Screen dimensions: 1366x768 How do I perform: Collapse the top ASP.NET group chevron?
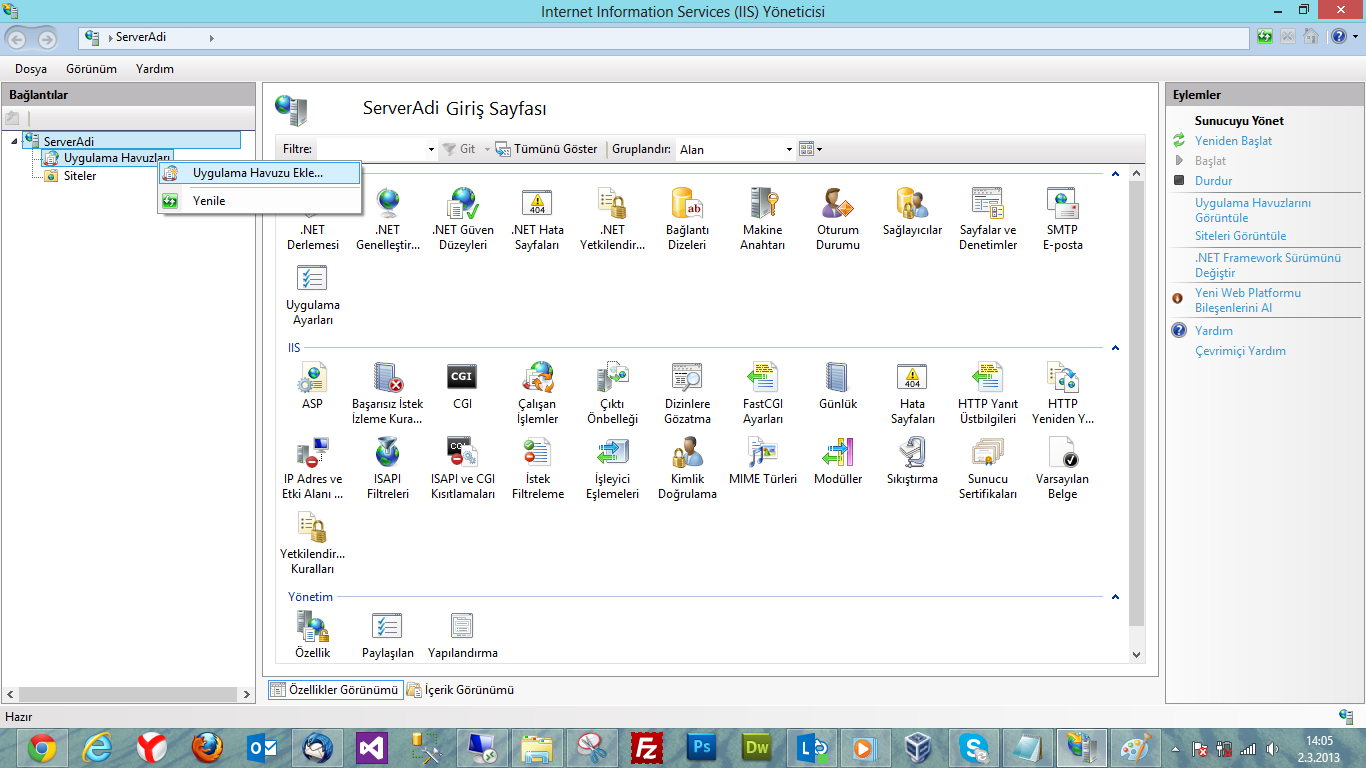pyautogui.click(x=1115, y=174)
